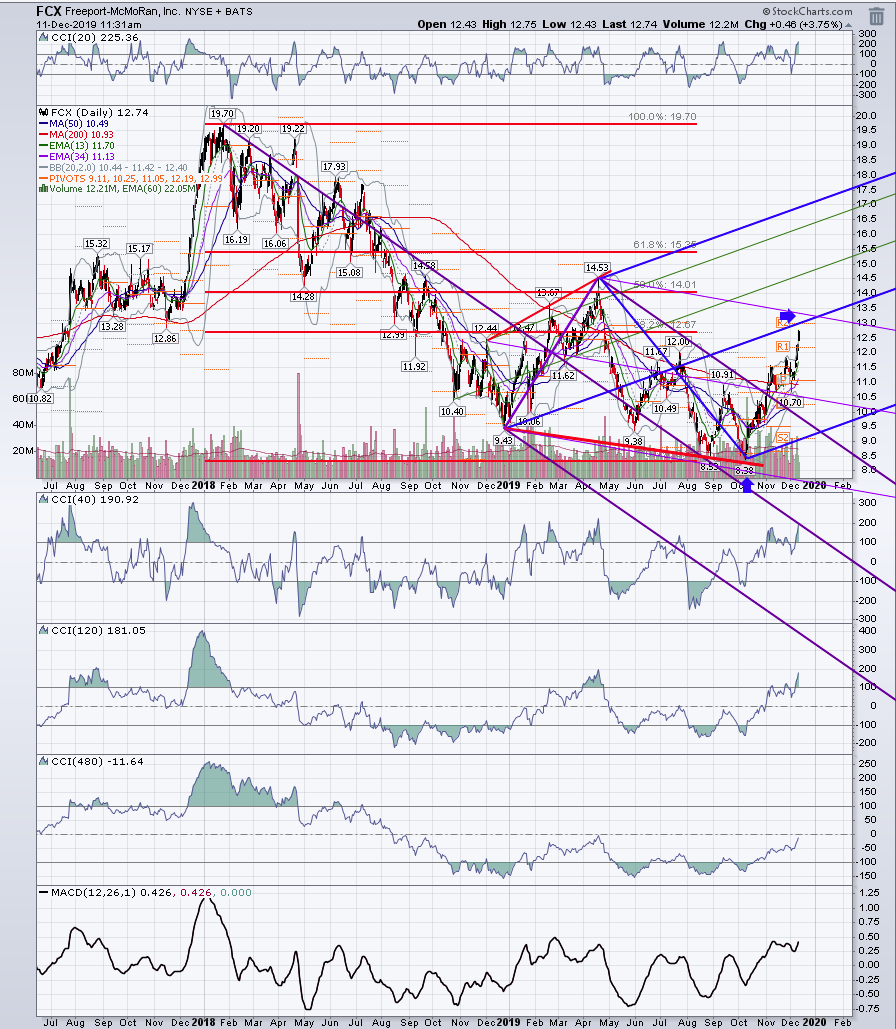
Task: Click the S2 pivot marker
Action: (783, 438)
